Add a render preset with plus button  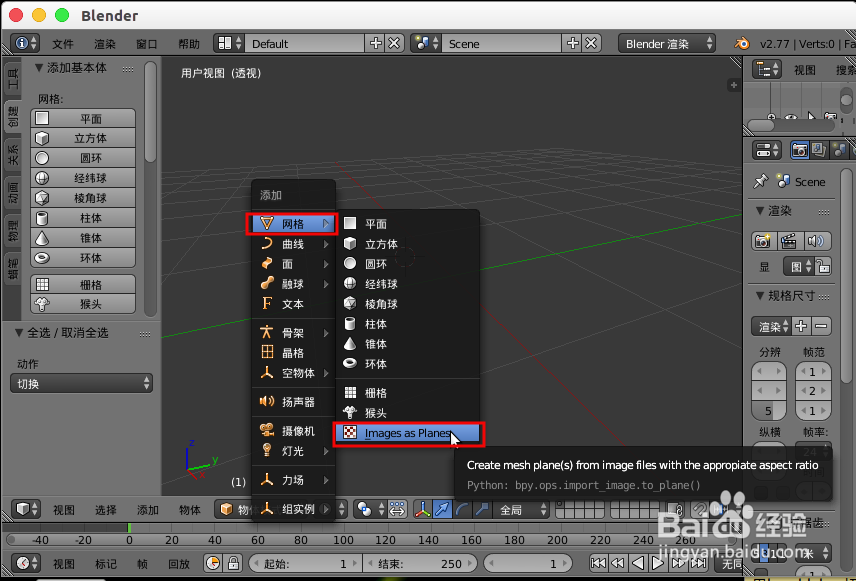[801, 327]
